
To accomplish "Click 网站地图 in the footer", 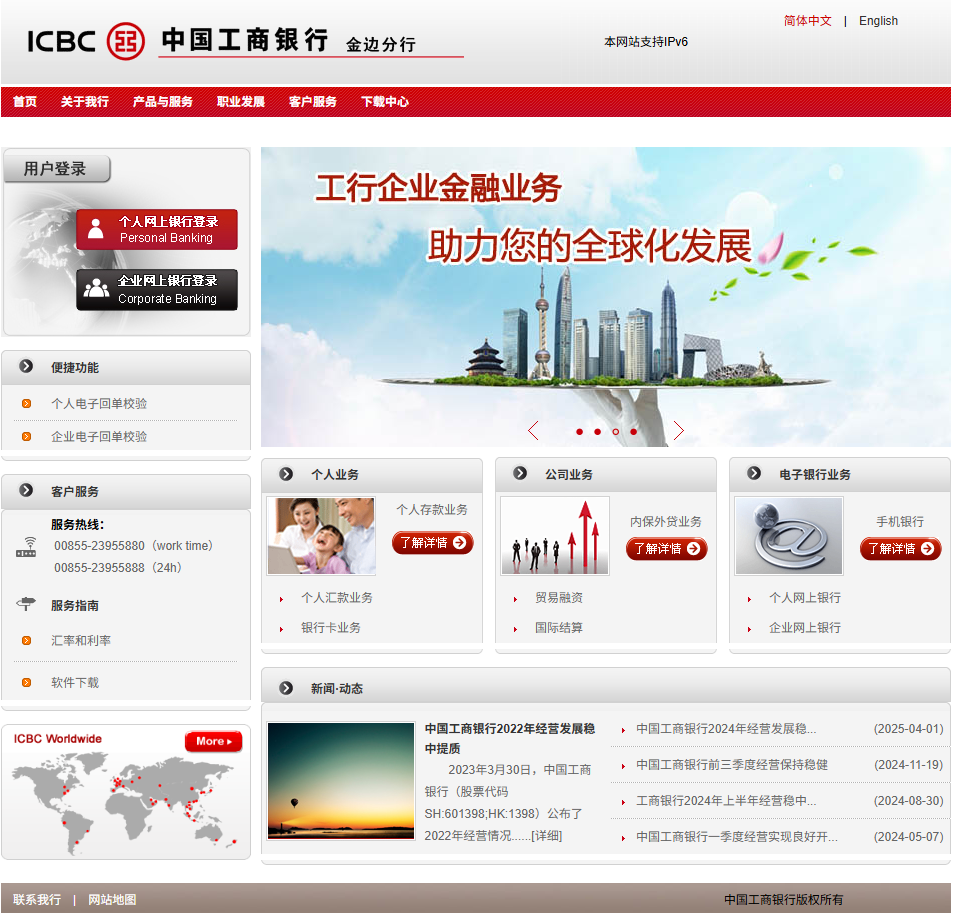I will [x=112, y=900].
